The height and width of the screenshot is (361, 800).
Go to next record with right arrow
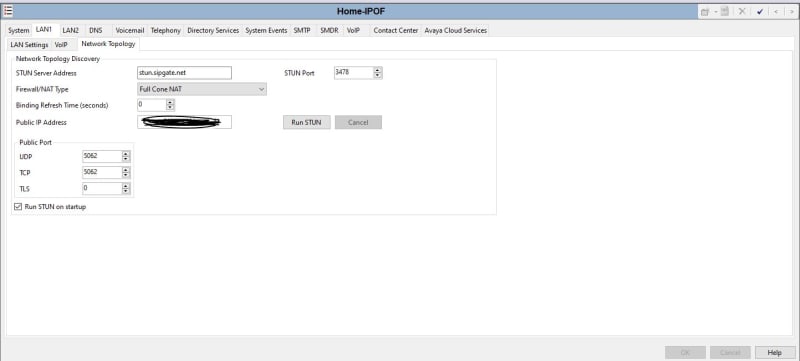[791, 12]
